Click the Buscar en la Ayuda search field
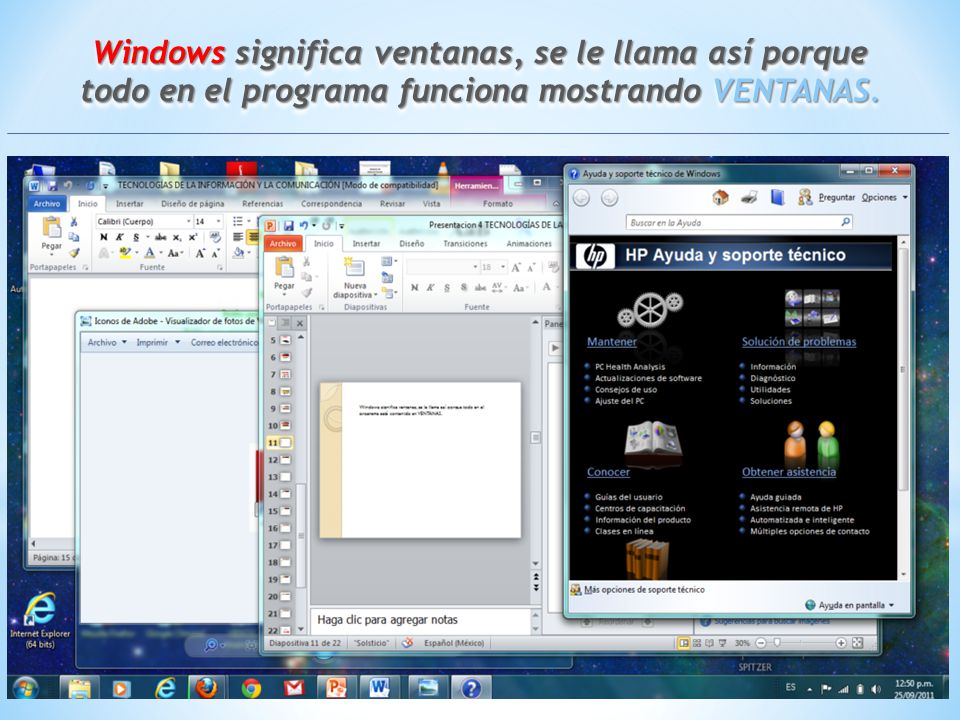 pos(738,222)
